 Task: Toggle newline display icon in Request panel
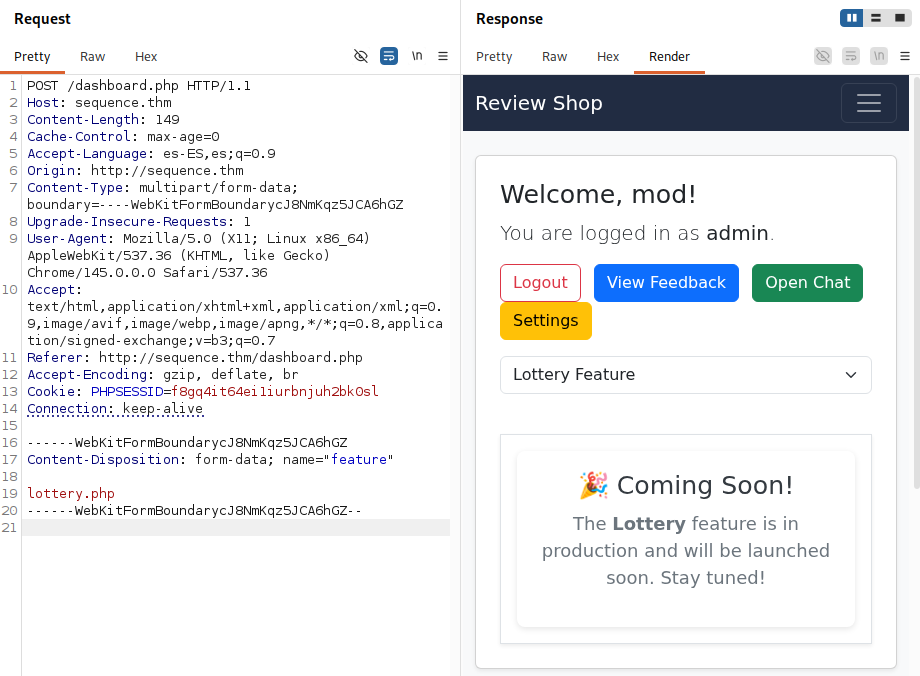(x=417, y=56)
